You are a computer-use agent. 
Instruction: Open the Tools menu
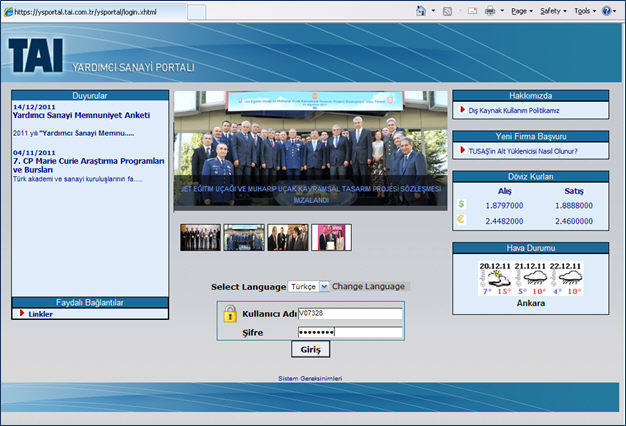(x=585, y=11)
